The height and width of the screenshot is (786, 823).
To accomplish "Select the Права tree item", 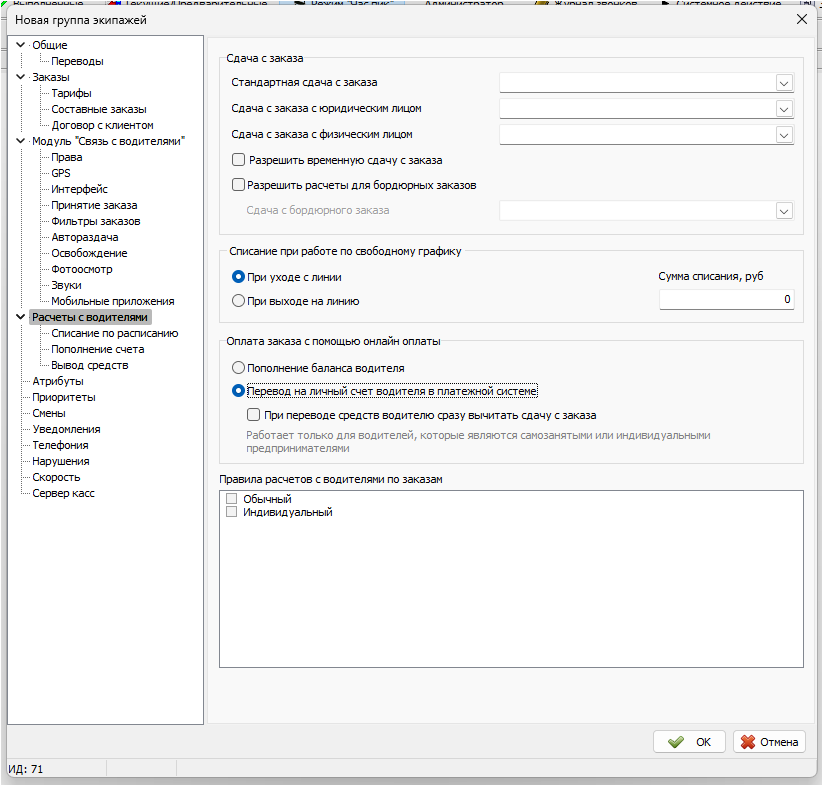I will click(67, 157).
